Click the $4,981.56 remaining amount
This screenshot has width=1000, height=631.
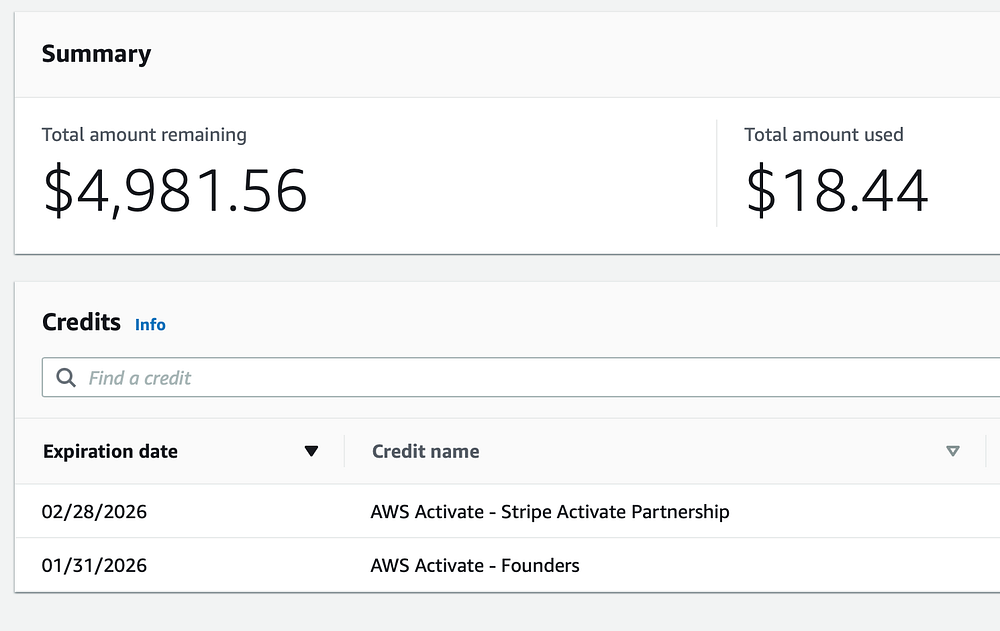(x=174, y=191)
